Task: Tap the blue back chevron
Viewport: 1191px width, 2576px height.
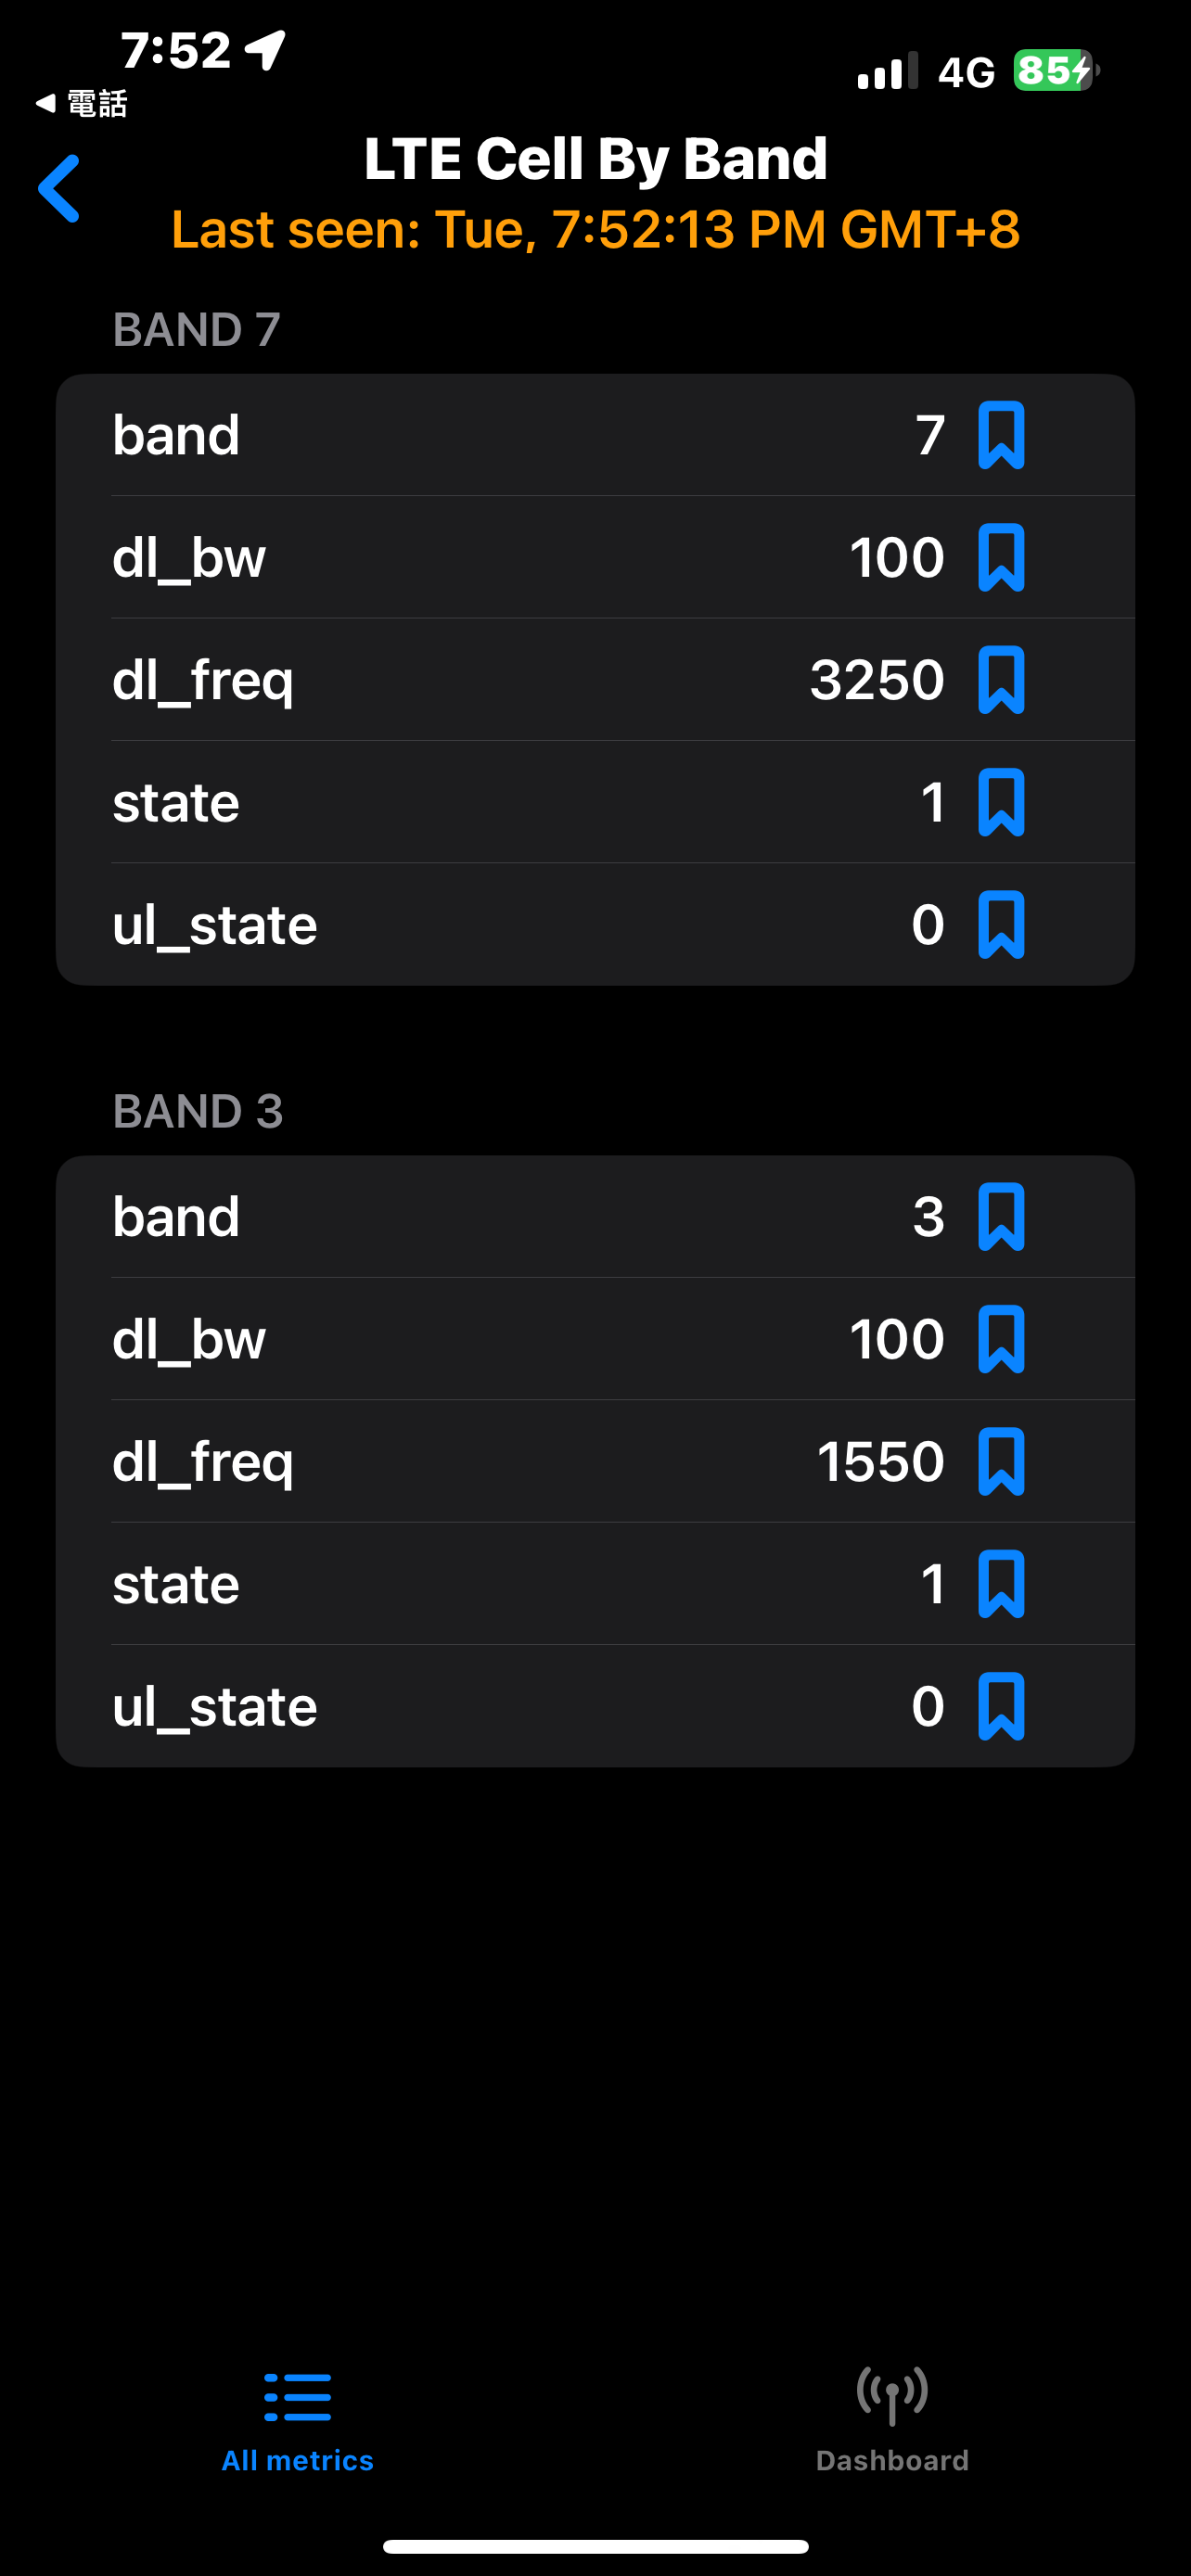Action: point(59,188)
